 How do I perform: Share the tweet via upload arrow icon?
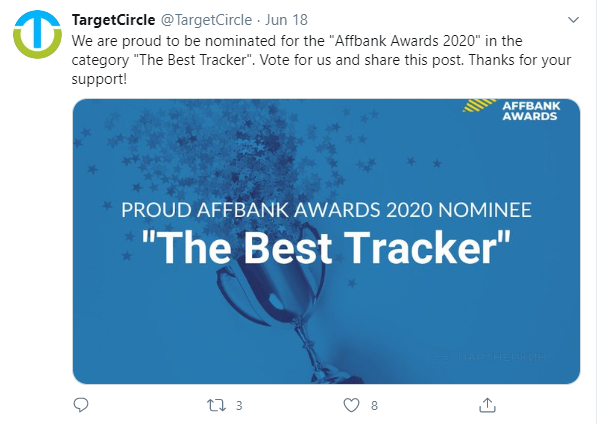(487, 405)
